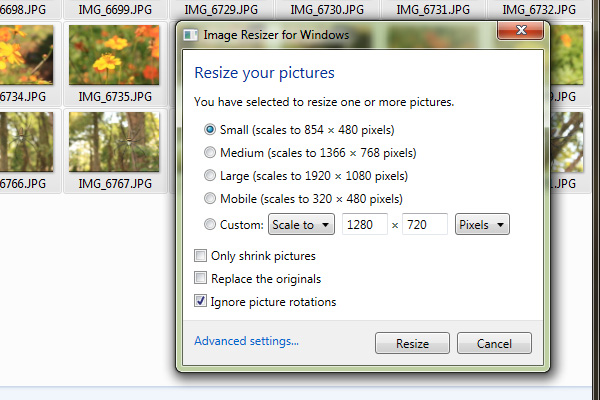Click the Image Resizer title bar icon
Screen dimensions: 600x400
[x=190, y=35]
